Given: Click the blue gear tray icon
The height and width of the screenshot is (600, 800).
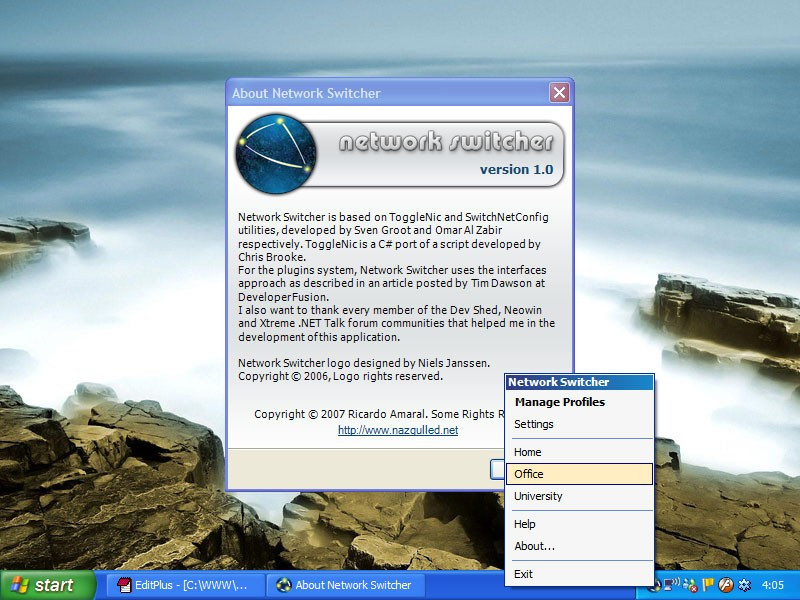Looking at the screenshot, I should 744,585.
